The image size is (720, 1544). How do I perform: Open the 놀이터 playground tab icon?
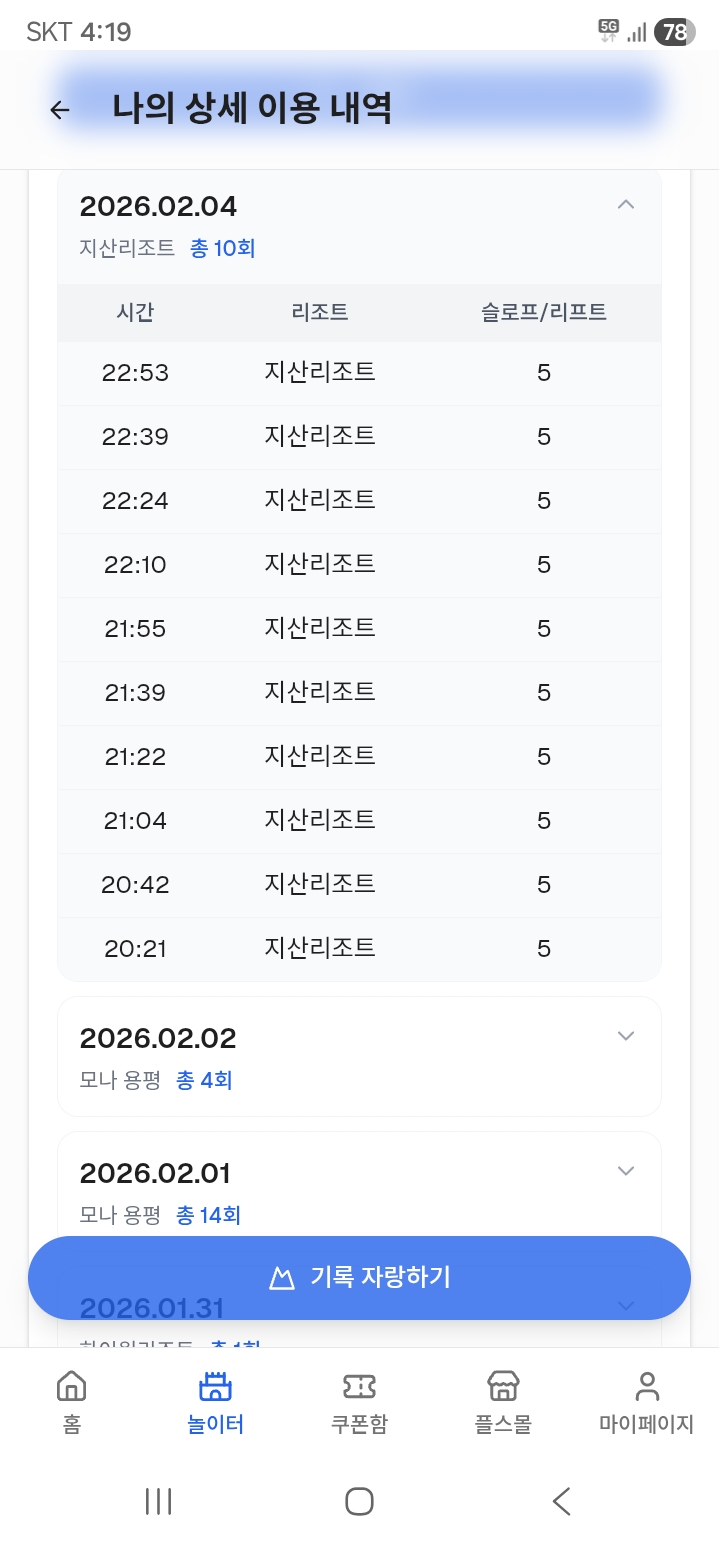[215, 1387]
